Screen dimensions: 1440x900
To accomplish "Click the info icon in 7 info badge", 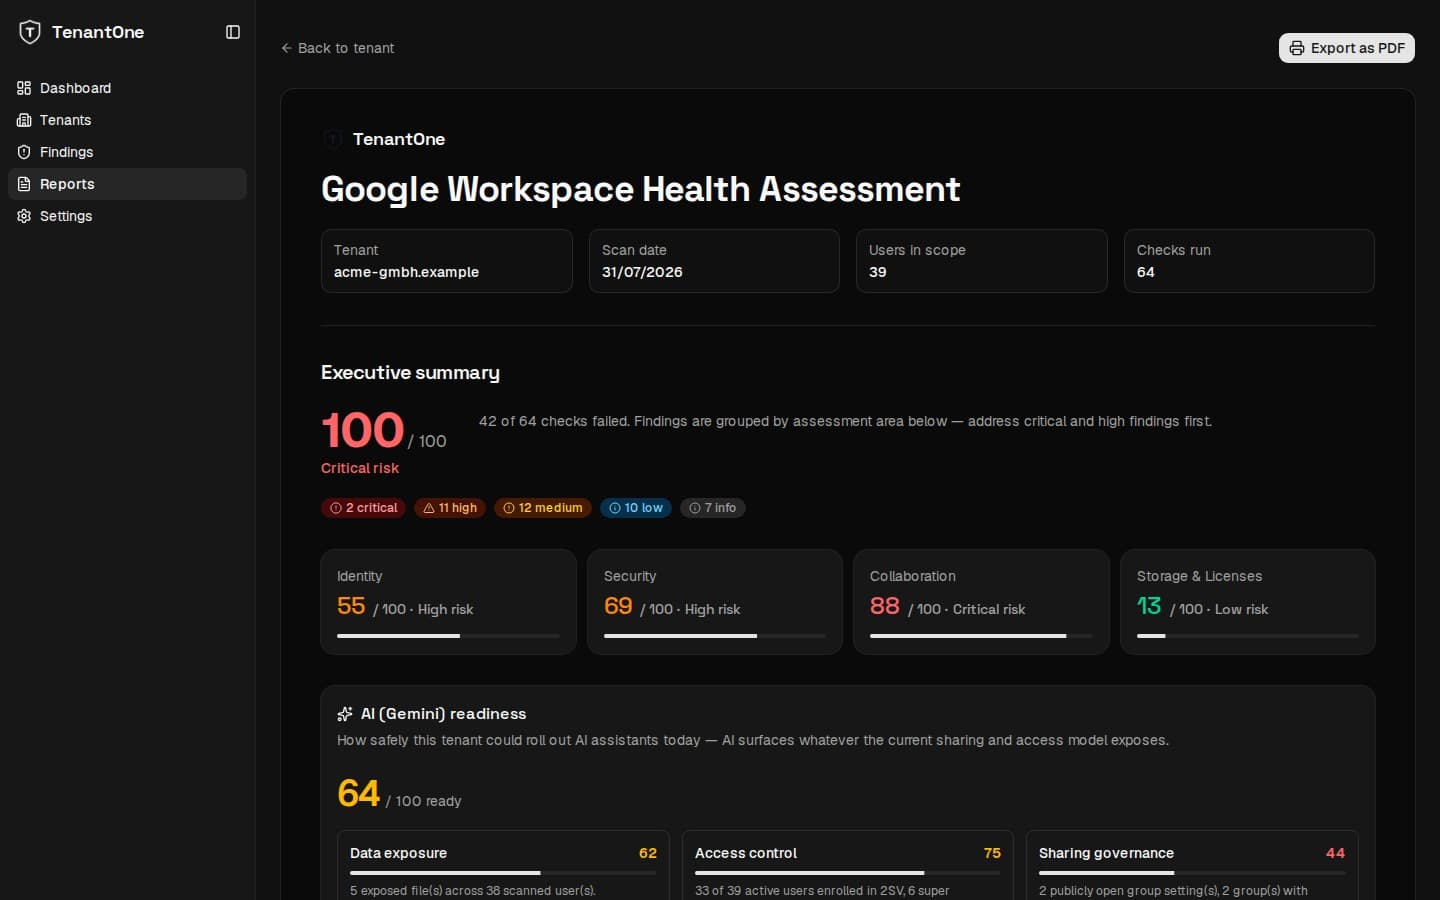I will (695, 508).
